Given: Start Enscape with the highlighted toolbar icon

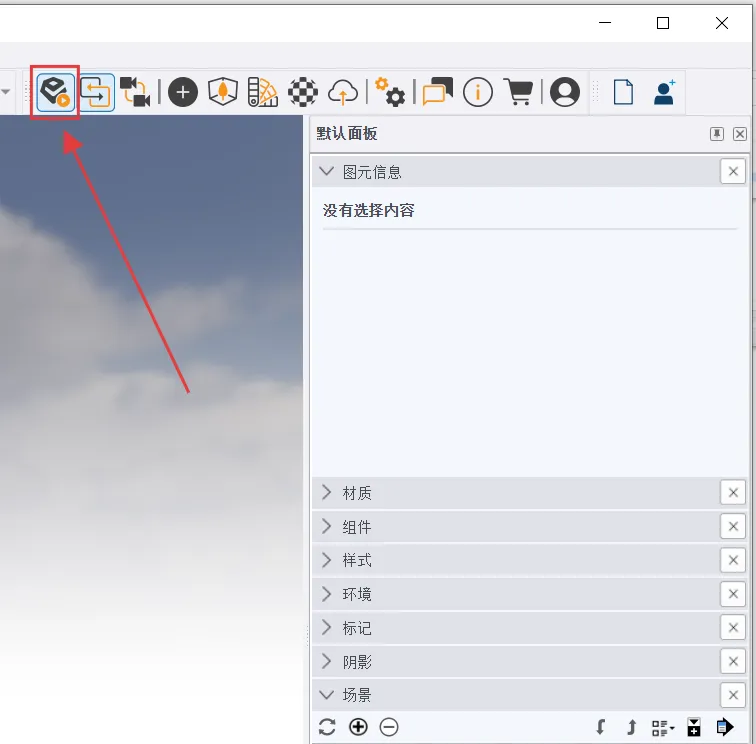Looking at the screenshot, I should 55,92.
